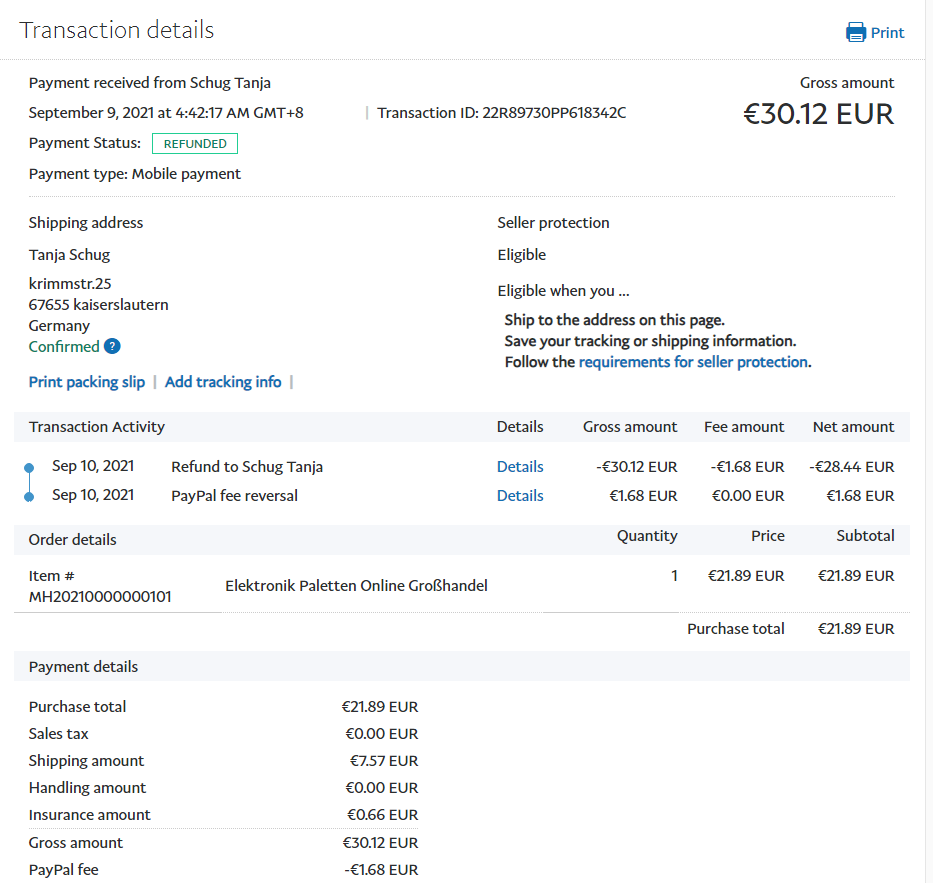The image size is (933, 883).
Task: View Details for Refund to Schug Tanja
Action: pyautogui.click(x=520, y=467)
